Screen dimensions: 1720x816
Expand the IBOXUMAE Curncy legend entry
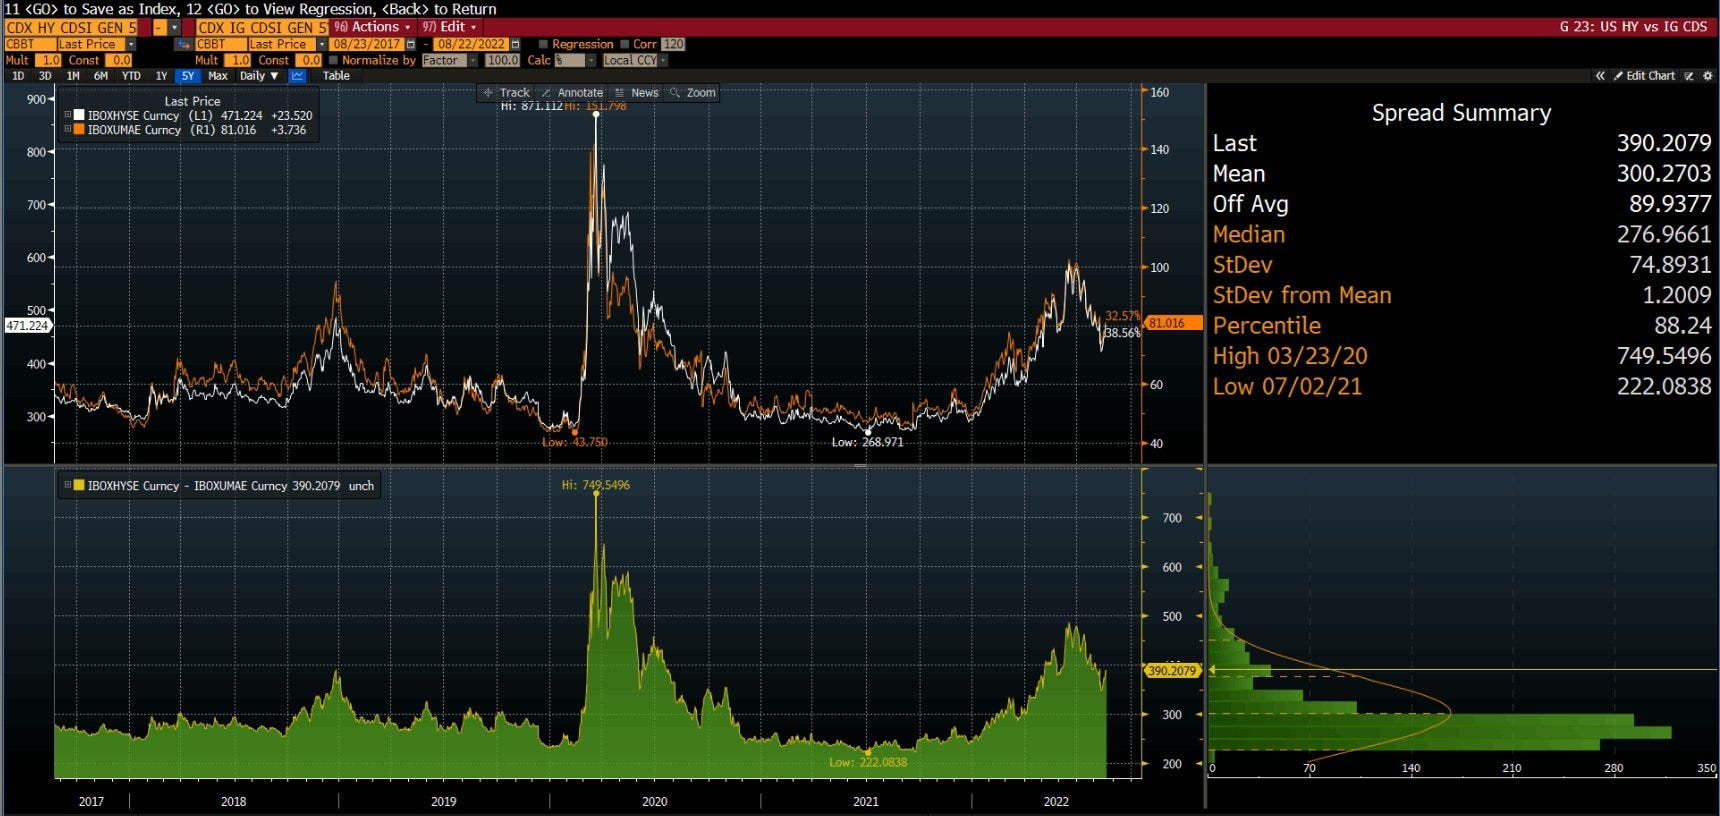pyautogui.click(x=68, y=129)
